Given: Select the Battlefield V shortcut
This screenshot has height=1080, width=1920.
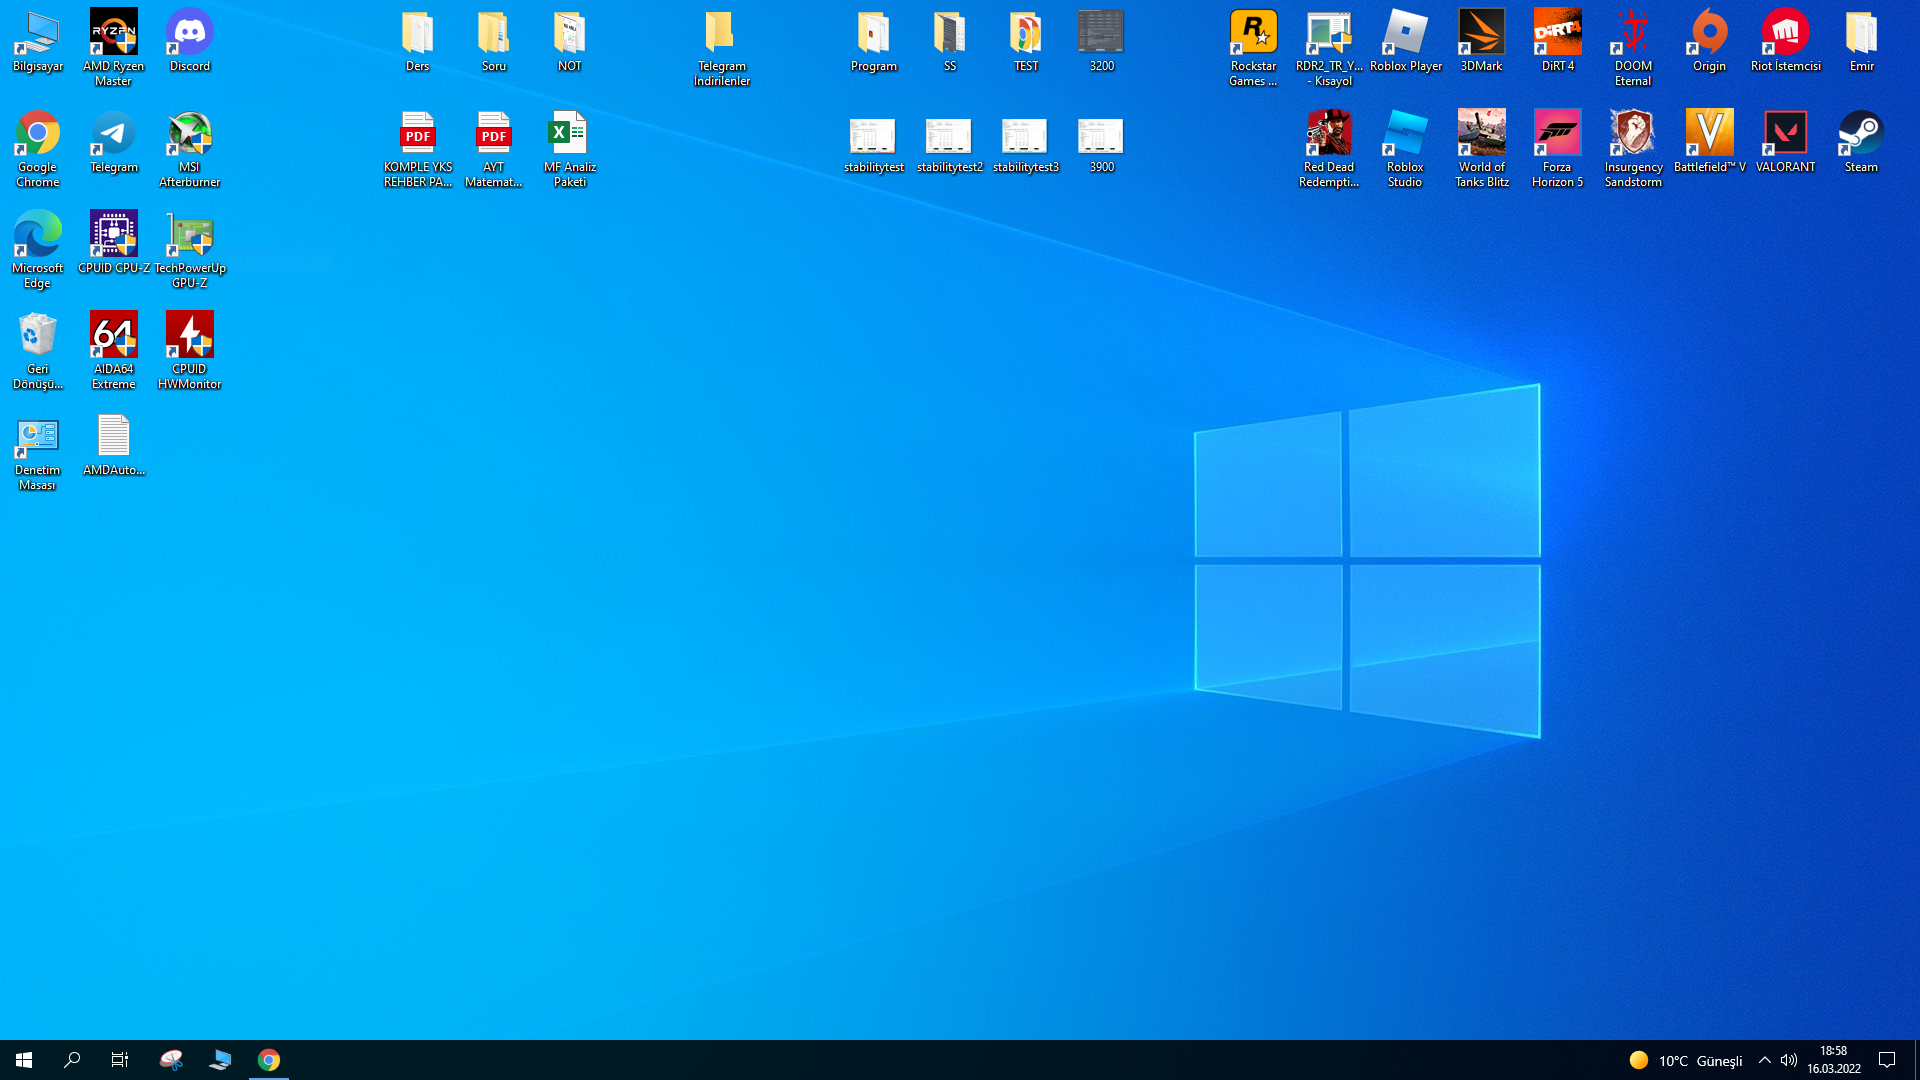Looking at the screenshot, I should click(x=1710, y=143).
